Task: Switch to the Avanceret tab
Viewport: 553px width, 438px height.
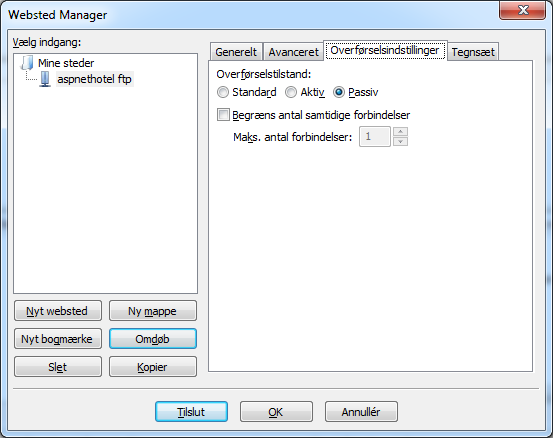Action: point(293,52)
